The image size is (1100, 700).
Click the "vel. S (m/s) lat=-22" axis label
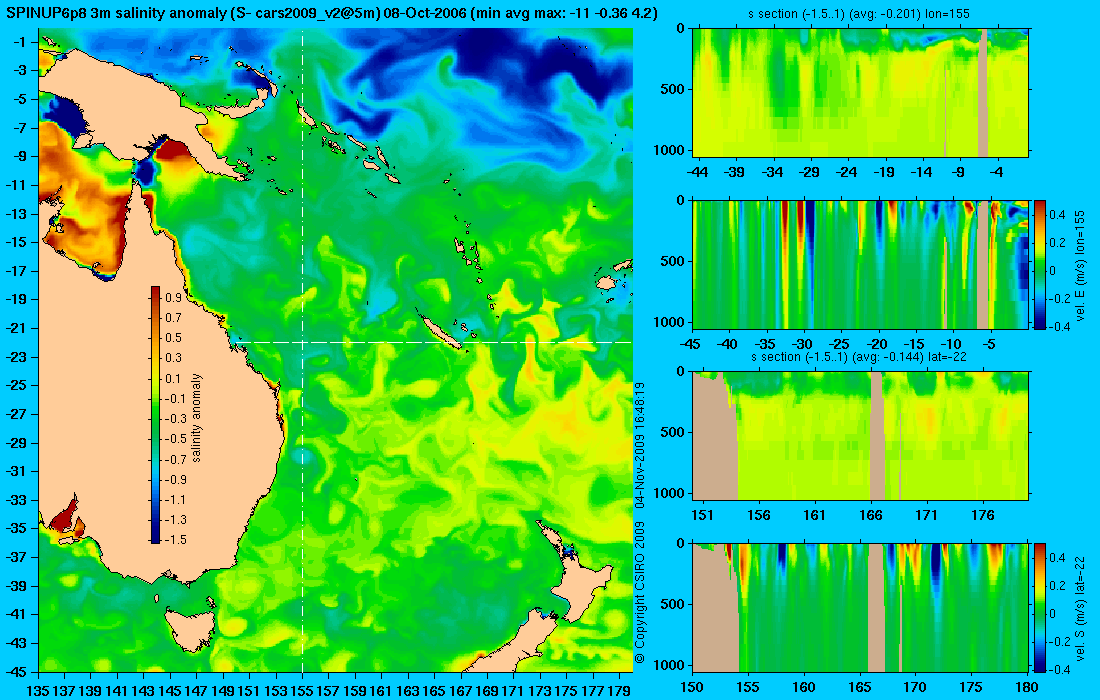1080,607
